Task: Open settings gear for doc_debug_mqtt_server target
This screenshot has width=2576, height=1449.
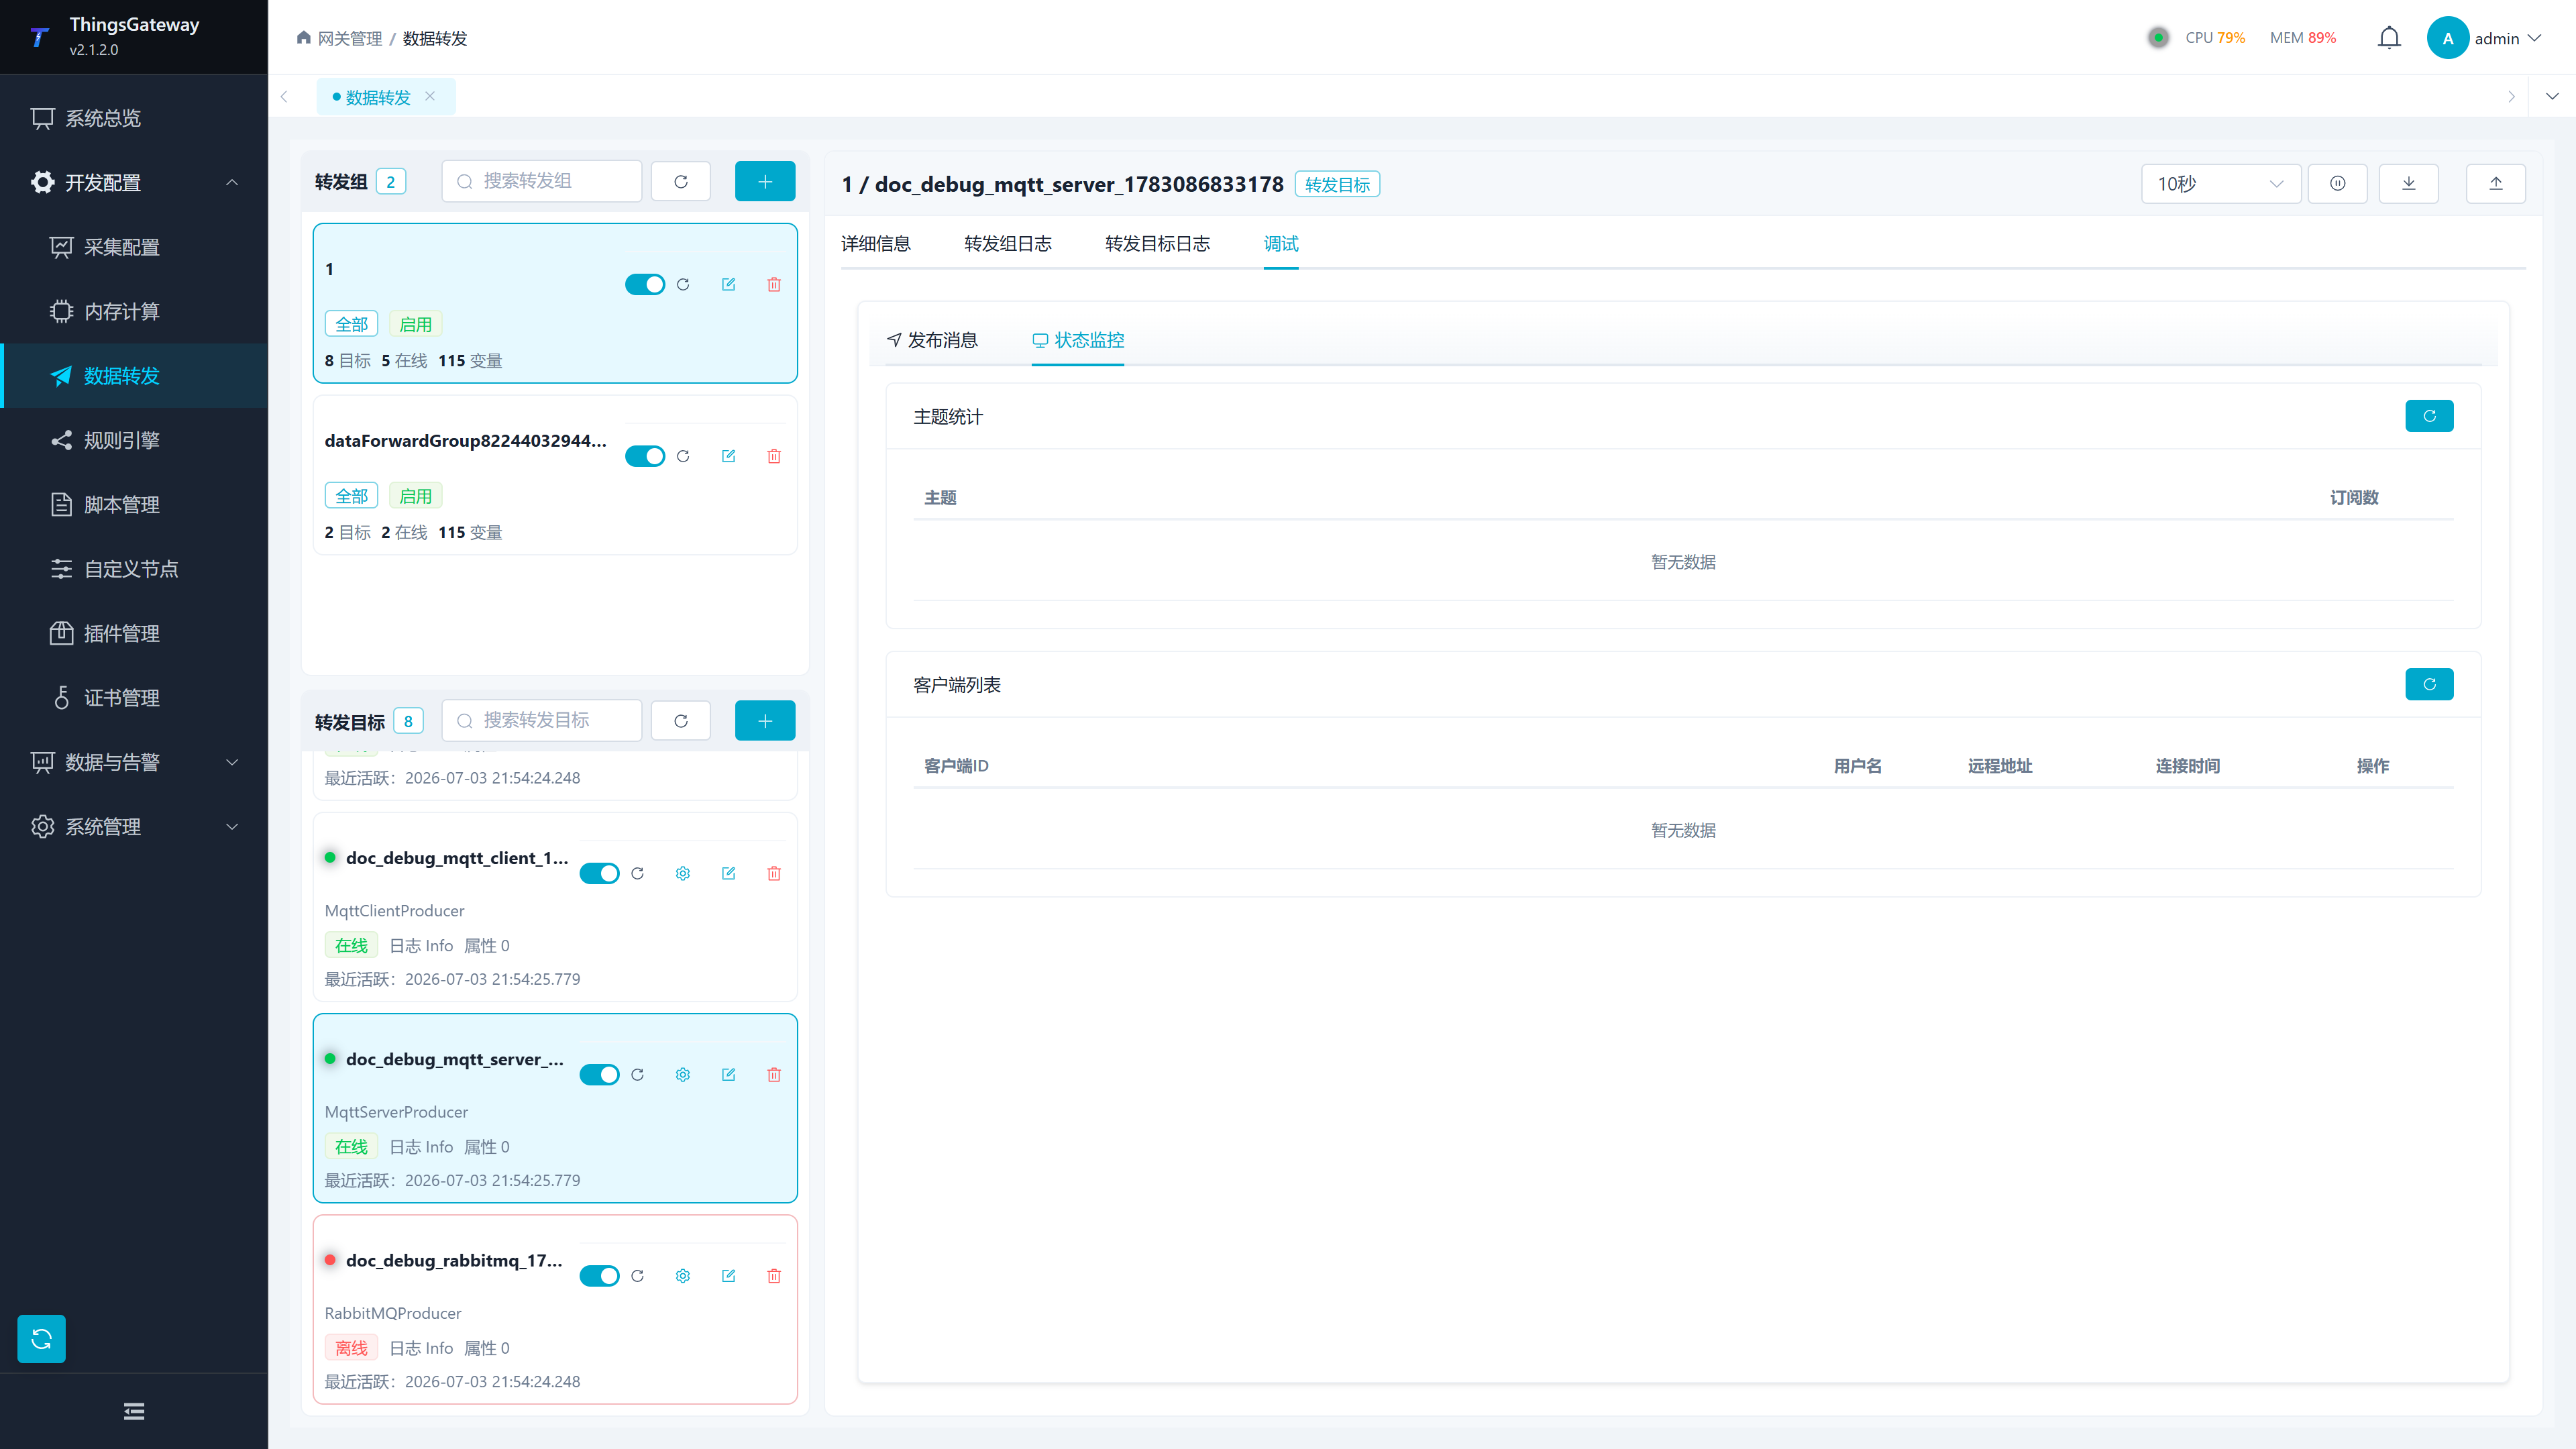Action: click(x=683, y=1075)
